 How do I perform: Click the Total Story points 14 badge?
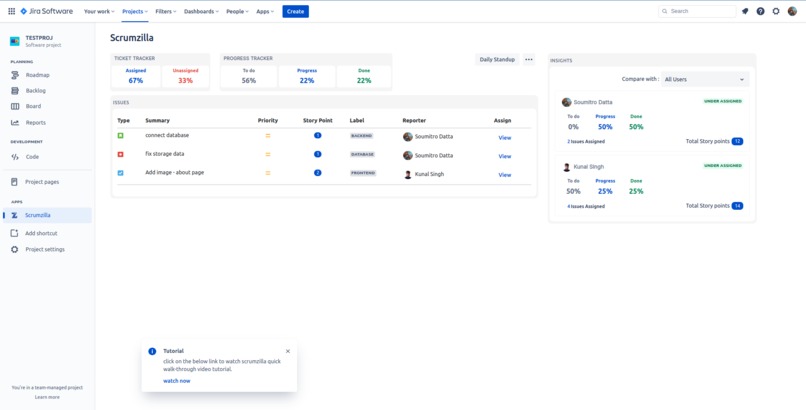737,206
